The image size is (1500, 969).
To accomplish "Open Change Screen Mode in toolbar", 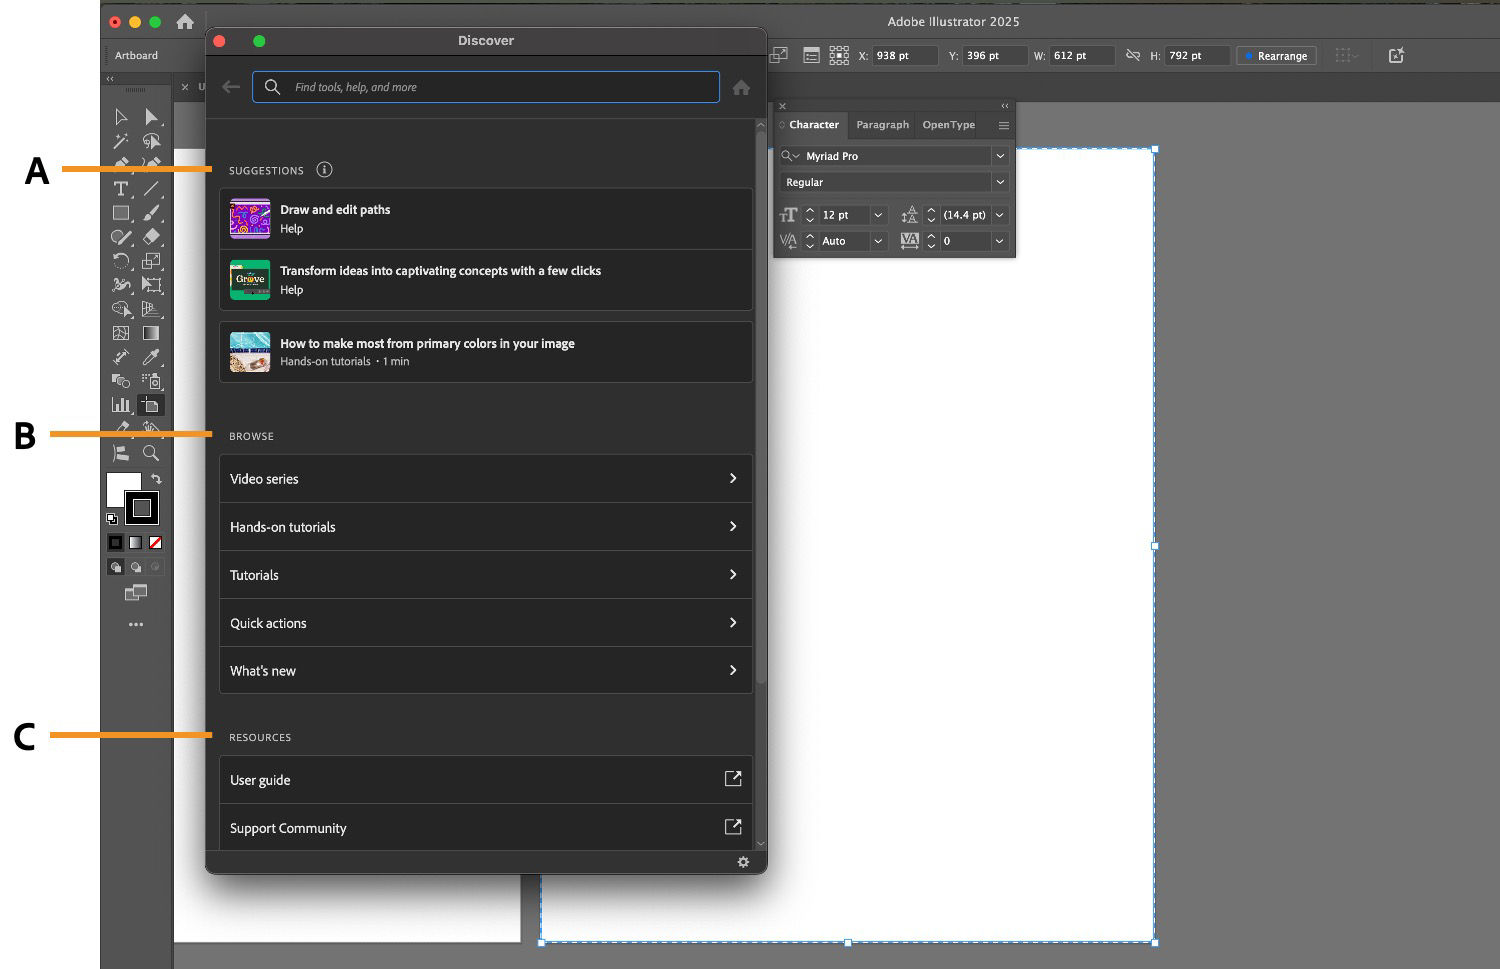I will 136,593.
